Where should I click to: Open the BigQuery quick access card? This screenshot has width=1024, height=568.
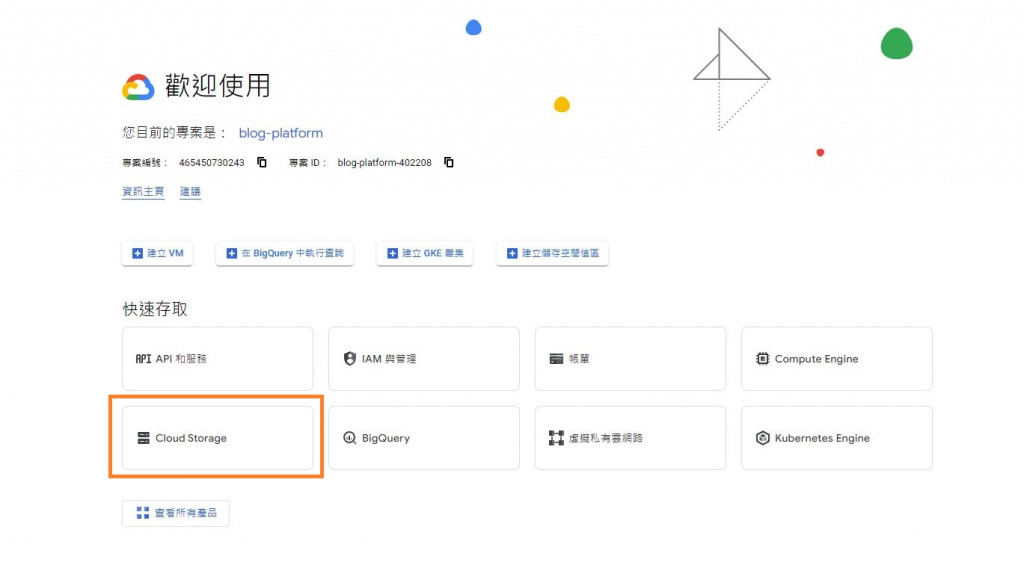tap(424, 438)
